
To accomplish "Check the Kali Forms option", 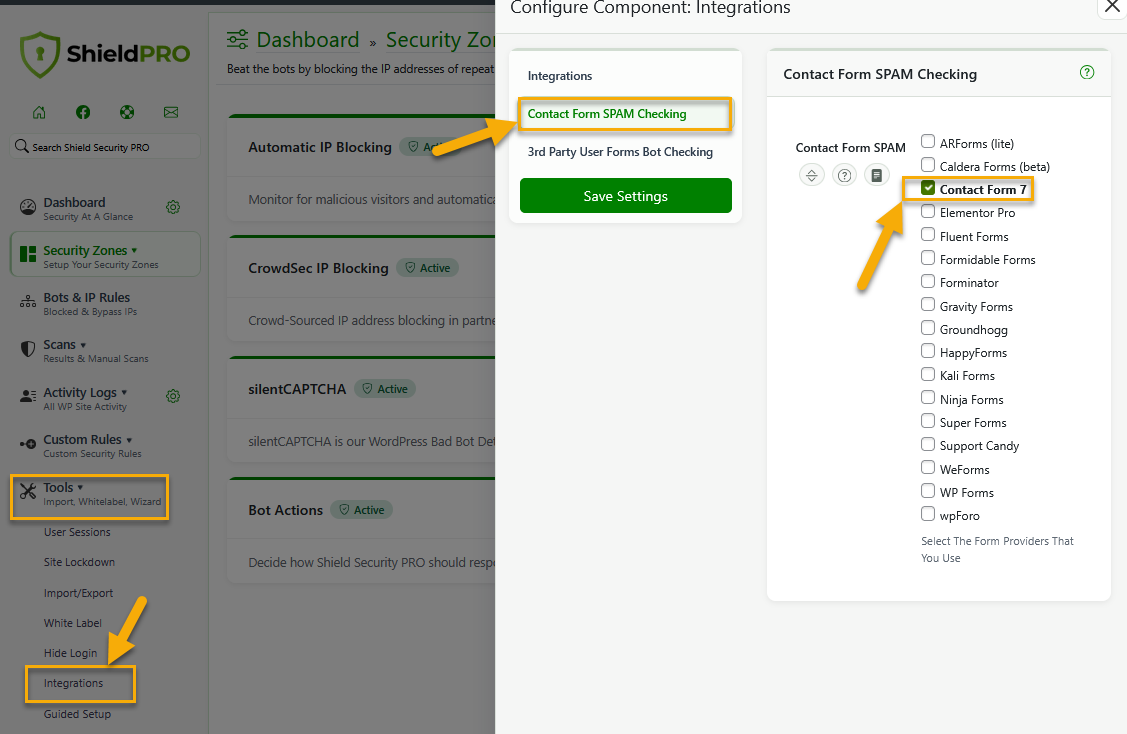I will pyautogui.click(x=928, y=375).
